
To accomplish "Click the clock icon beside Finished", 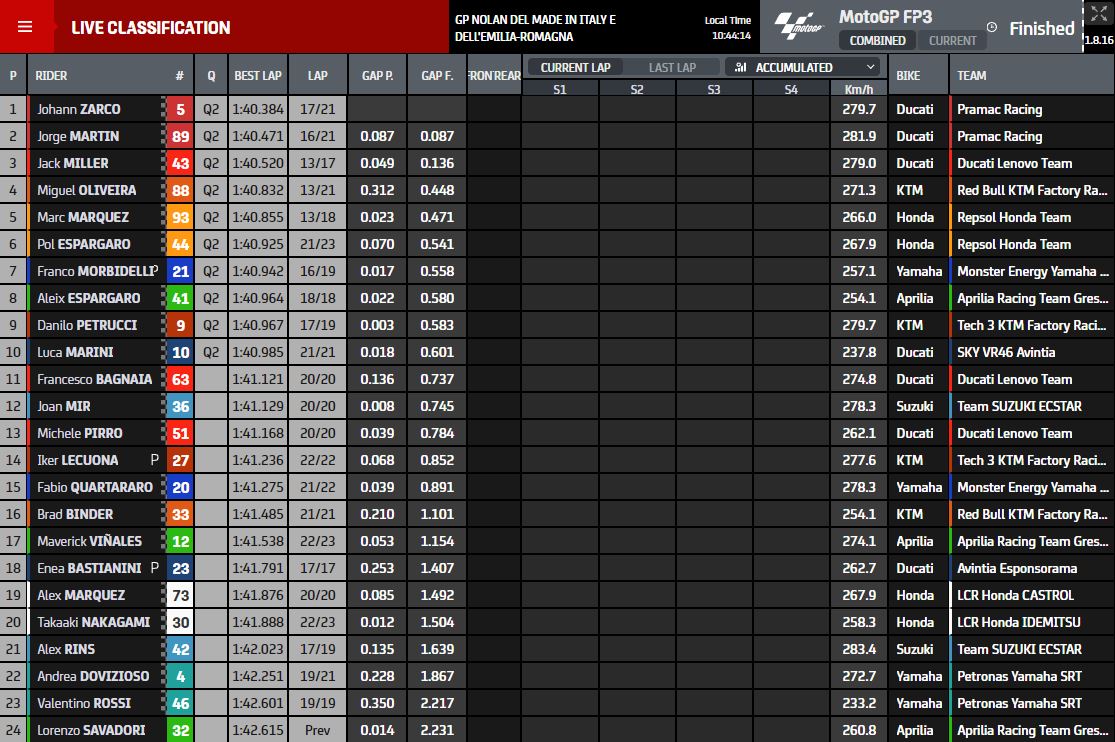I will [x=992, y=27].
